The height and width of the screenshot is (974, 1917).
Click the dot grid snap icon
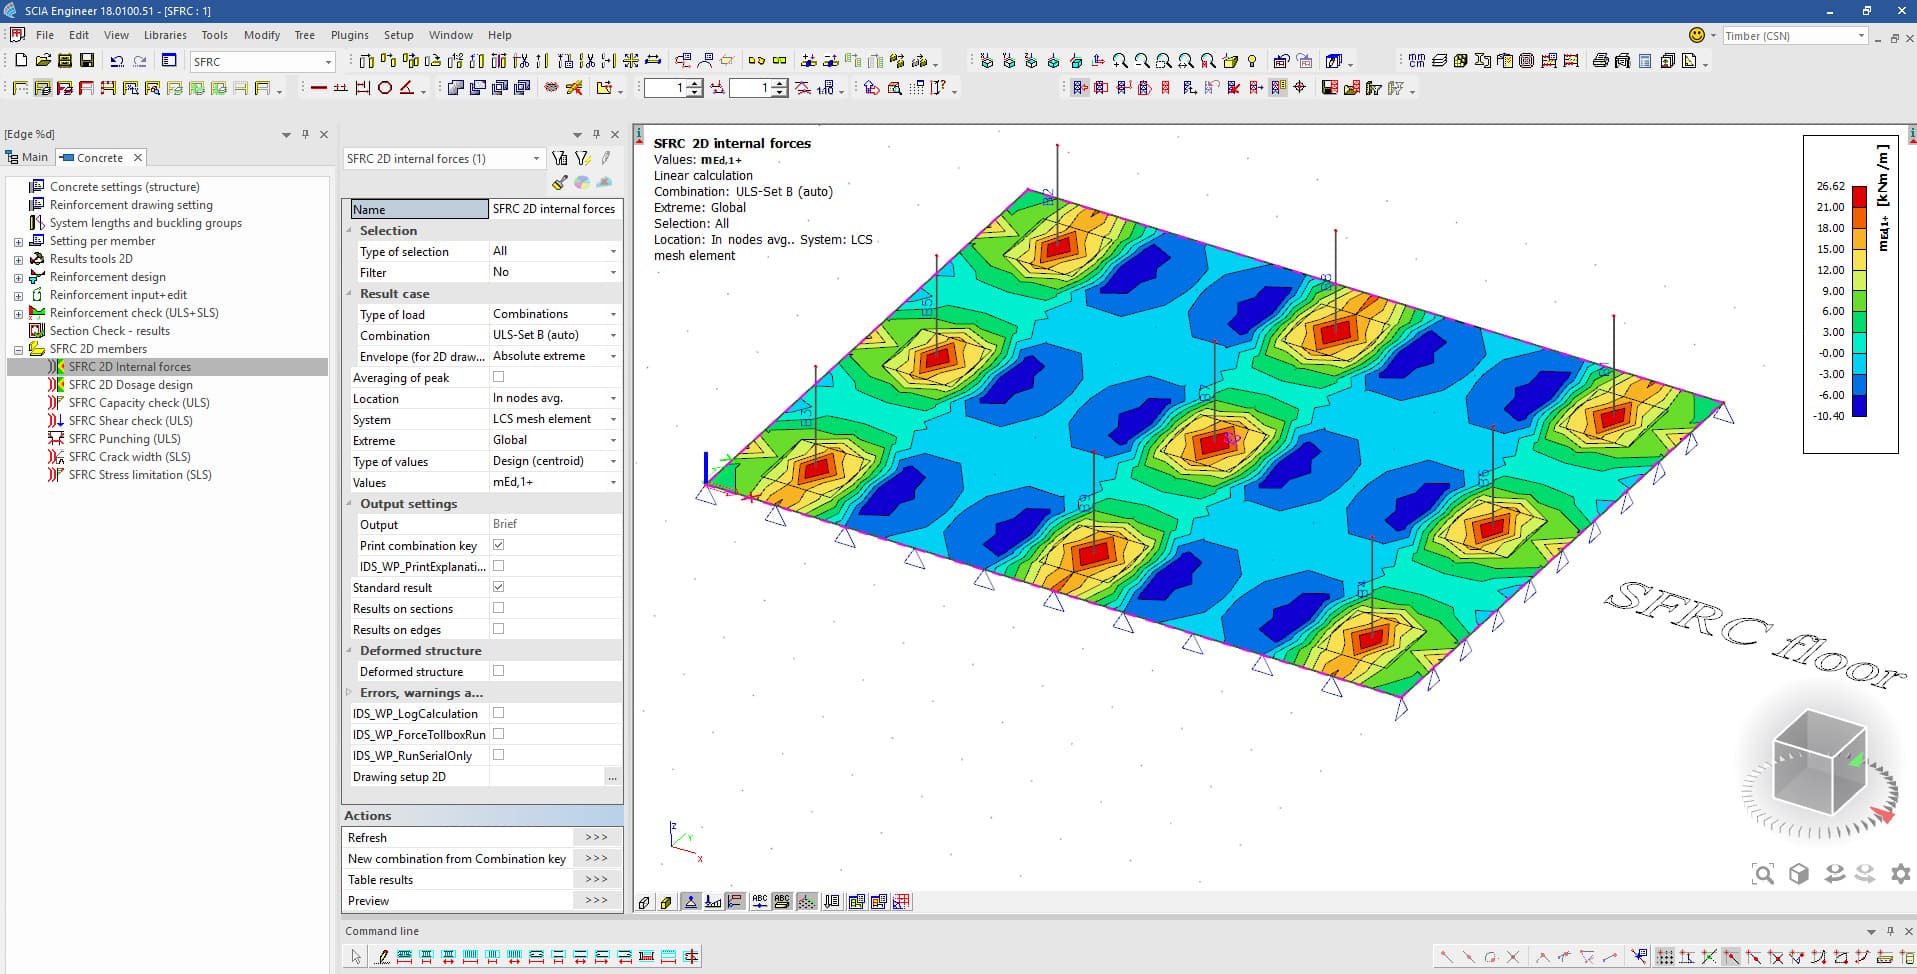tap(1664, 957)
